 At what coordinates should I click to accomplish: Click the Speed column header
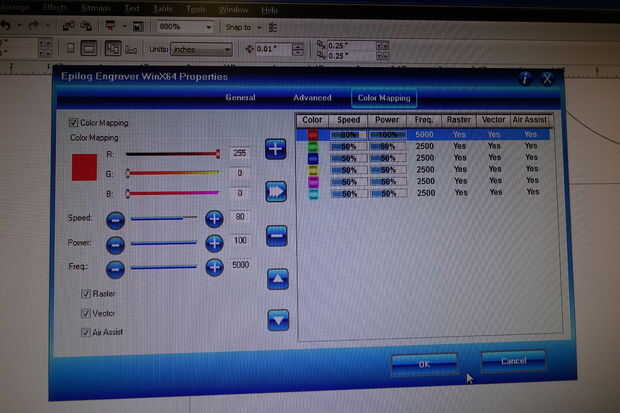pyautogui.click(x=348, y=120)
